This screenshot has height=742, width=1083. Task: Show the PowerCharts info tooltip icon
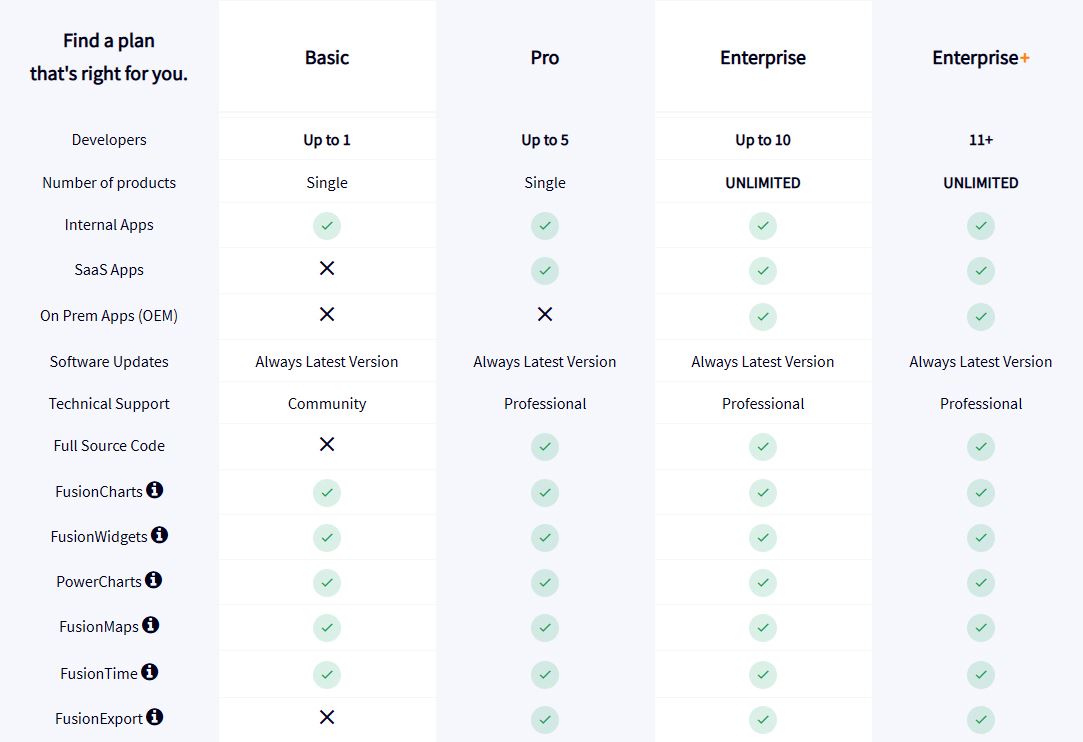coord(153,580)
